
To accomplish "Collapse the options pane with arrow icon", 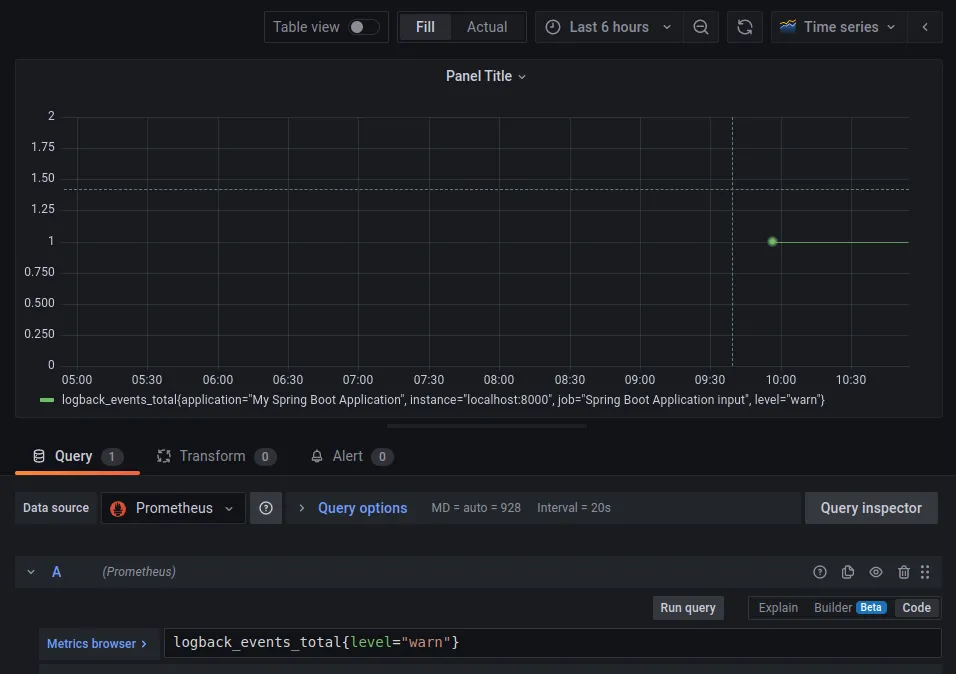I will click(925, 27).
